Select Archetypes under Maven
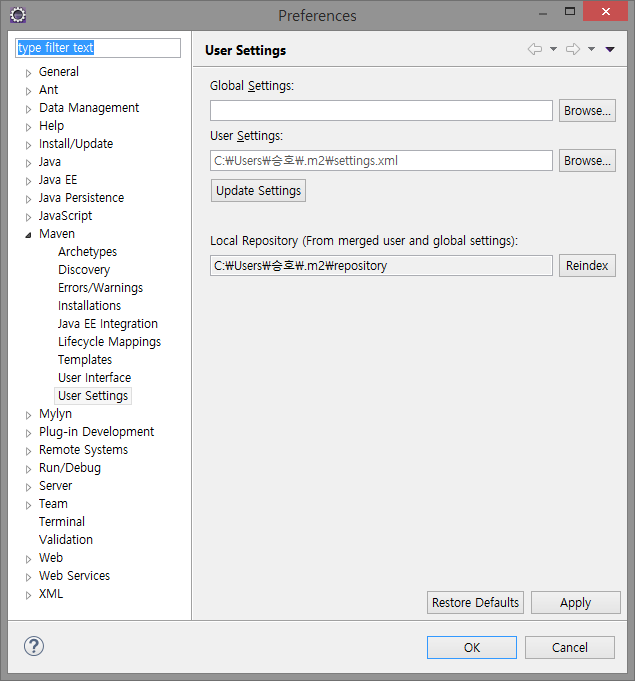The image size is (635, 681). point(87,252)
